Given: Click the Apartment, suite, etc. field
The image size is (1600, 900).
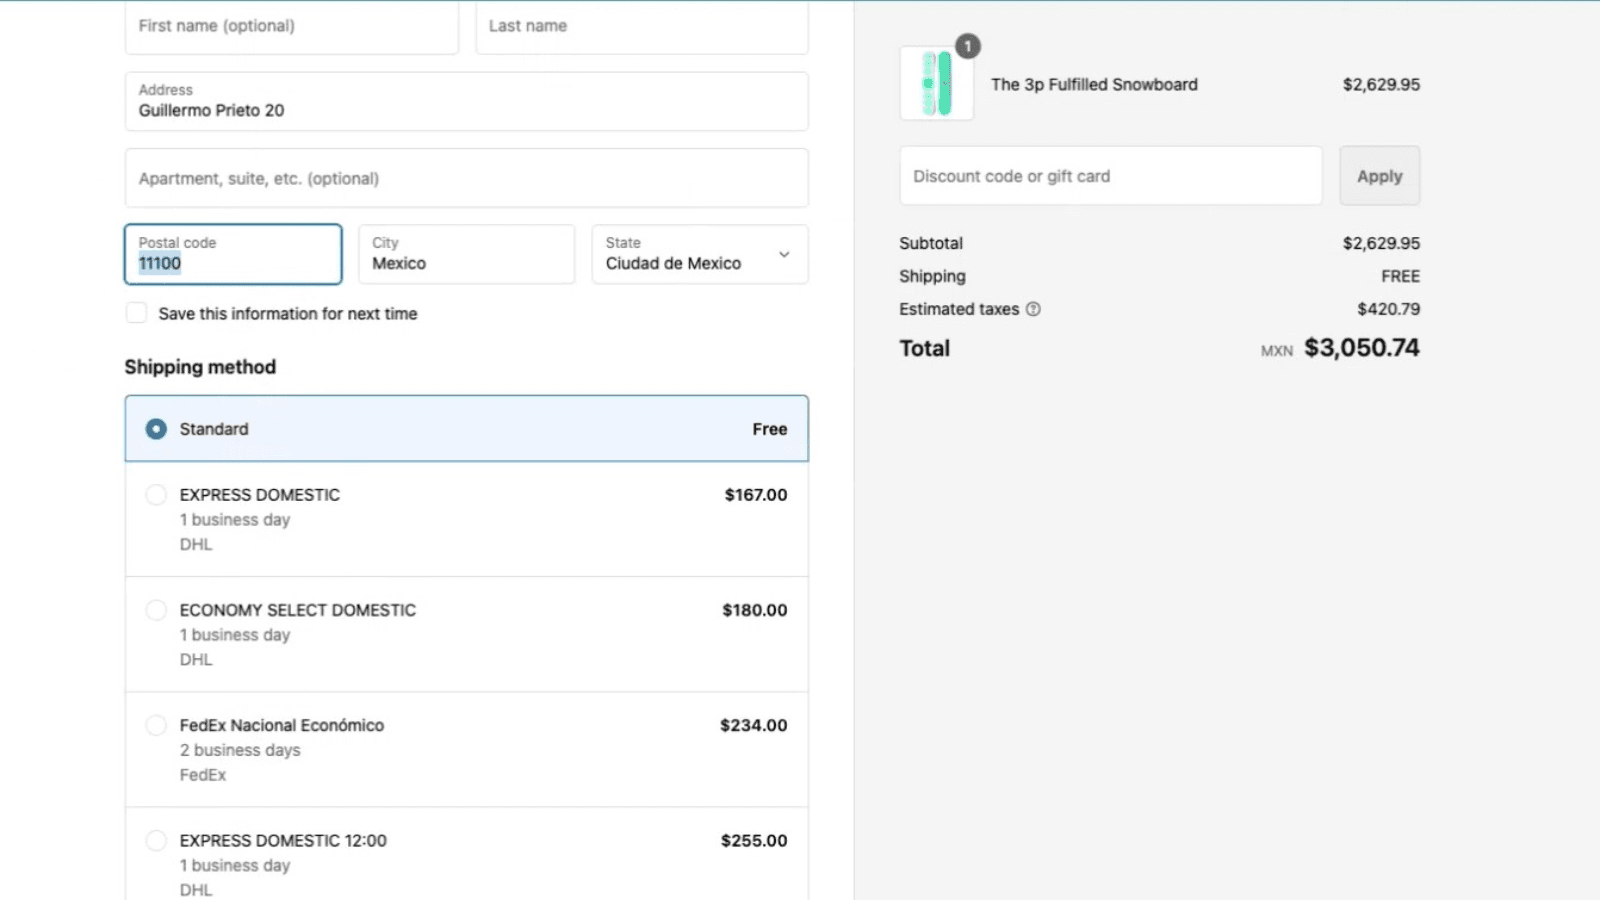Looking at the screenshot, I should [466, 178].
